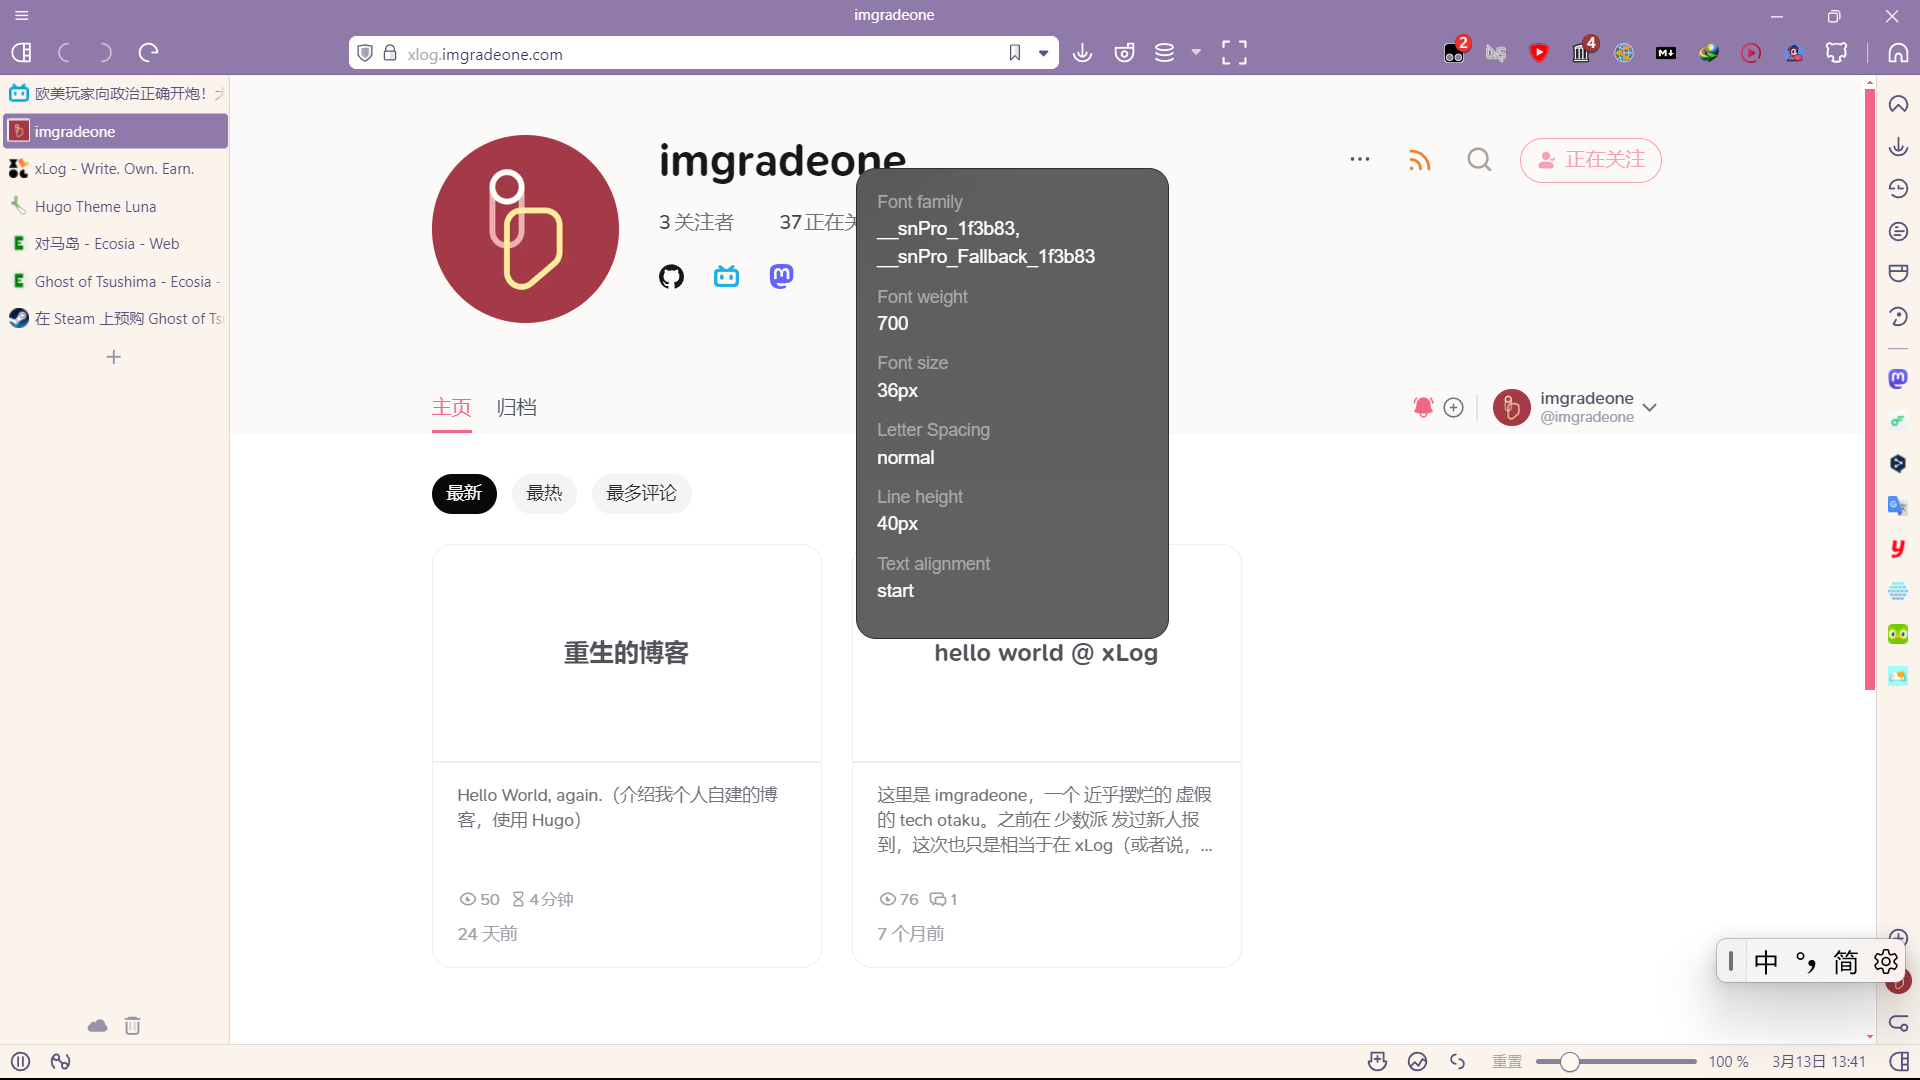Image resolution: width=1920 pixels, height=1080 pixels.
Task: Add a new tab with the plus button
Action: (114, 357)
